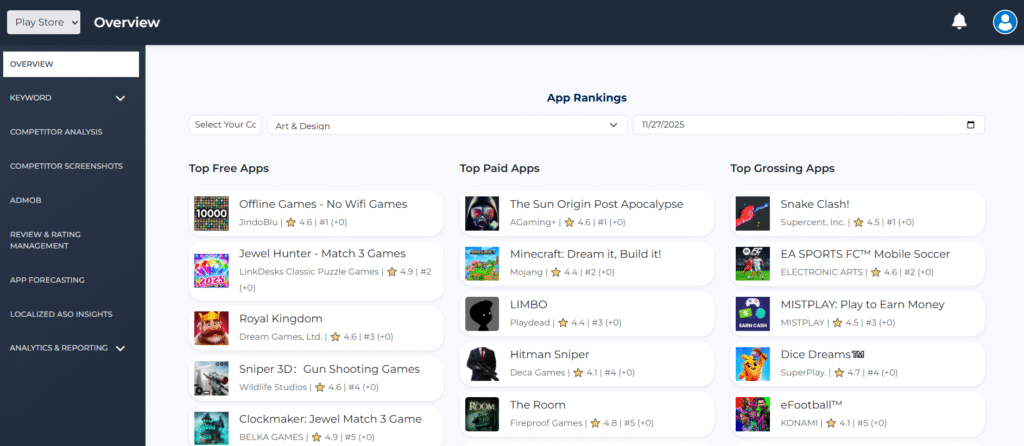
Task: Click the Minecraft app icon
Action: click(482, 264)
